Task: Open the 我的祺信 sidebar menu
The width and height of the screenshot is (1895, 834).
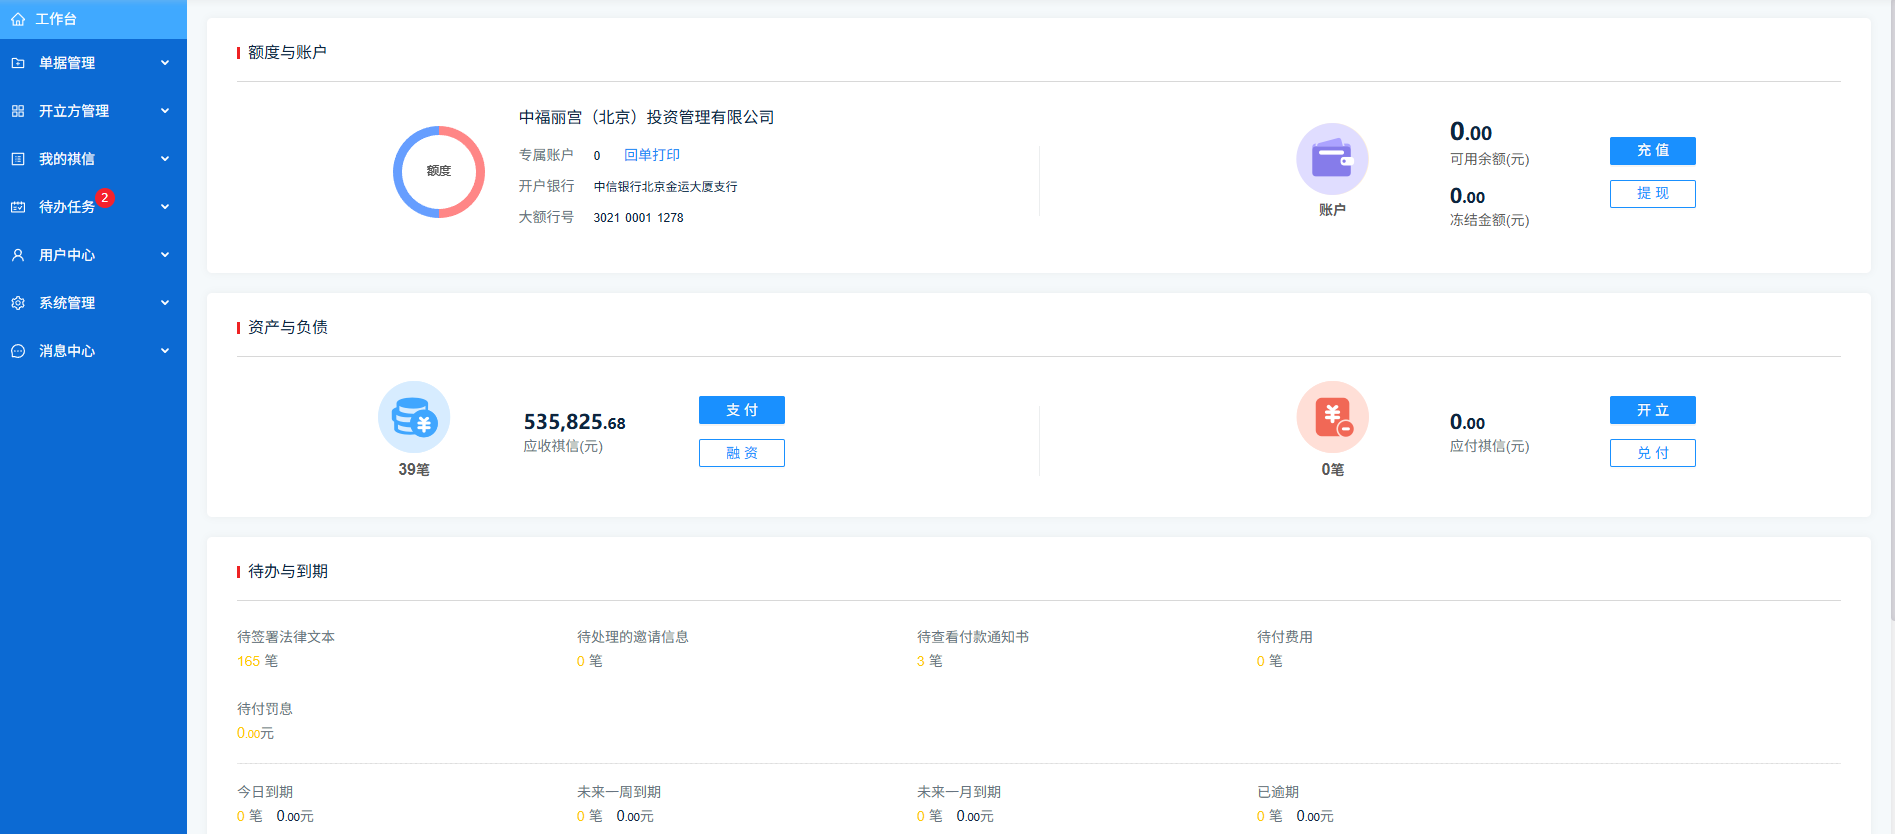Action: tap(67, 159)
